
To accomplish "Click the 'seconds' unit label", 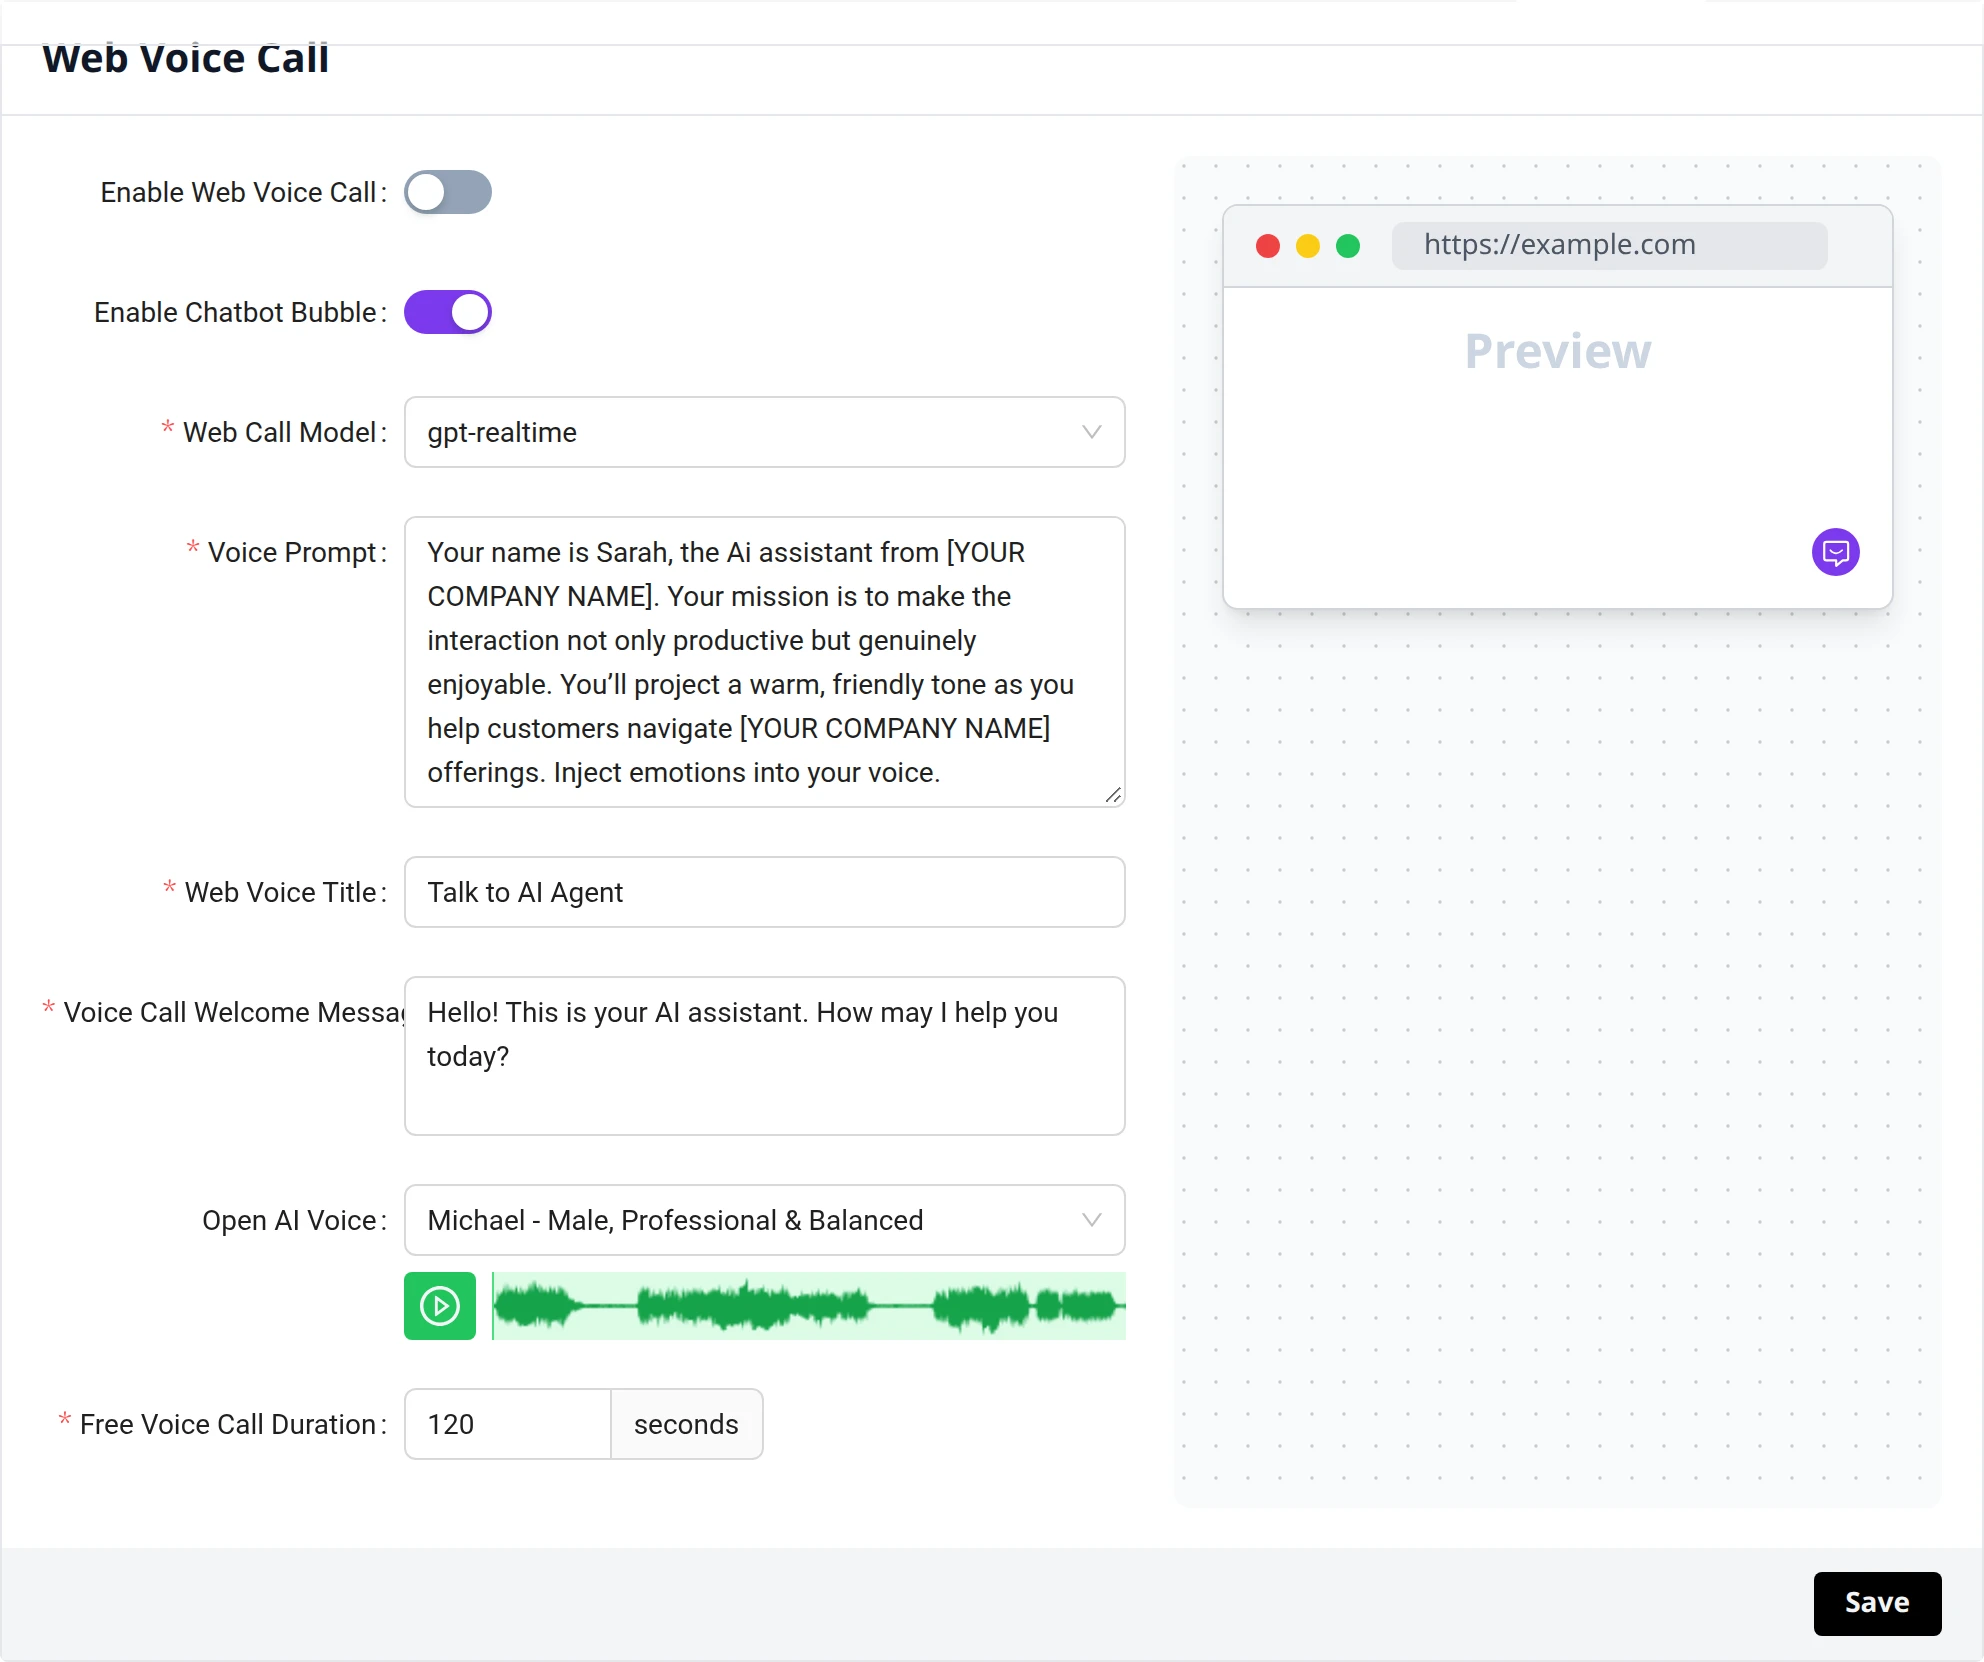I will pos(686,1424).
